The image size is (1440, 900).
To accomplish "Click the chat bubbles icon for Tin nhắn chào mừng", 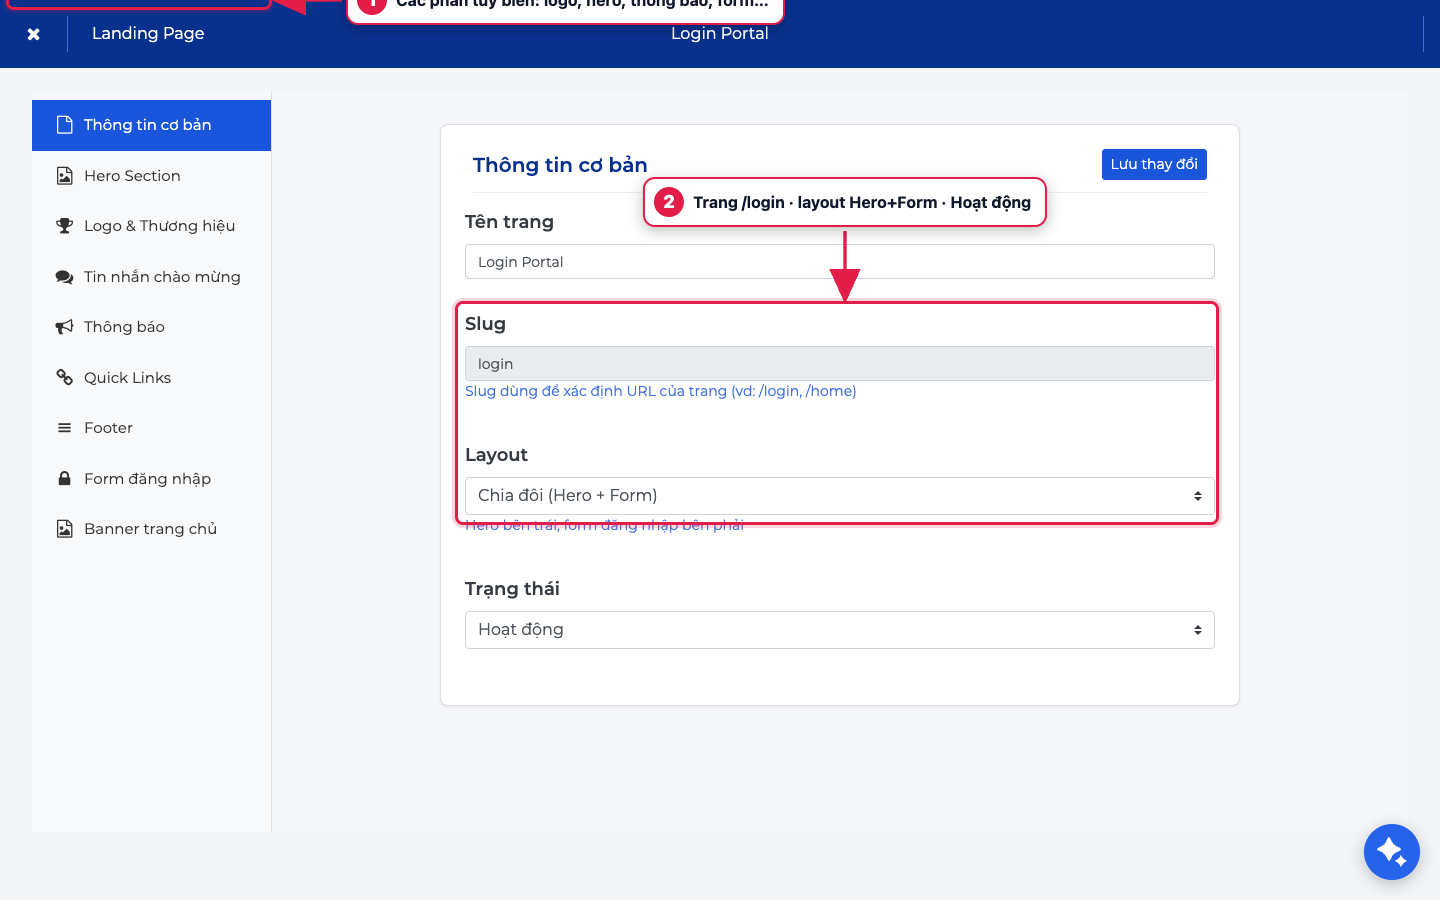I will (65, 277).
